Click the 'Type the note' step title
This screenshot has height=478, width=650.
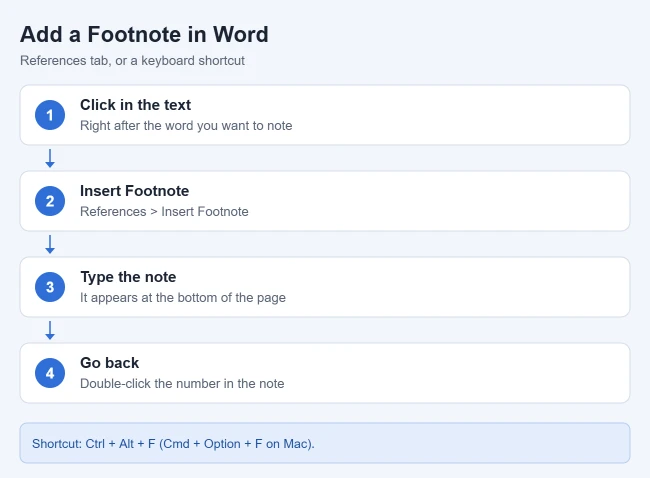(128, 277)
